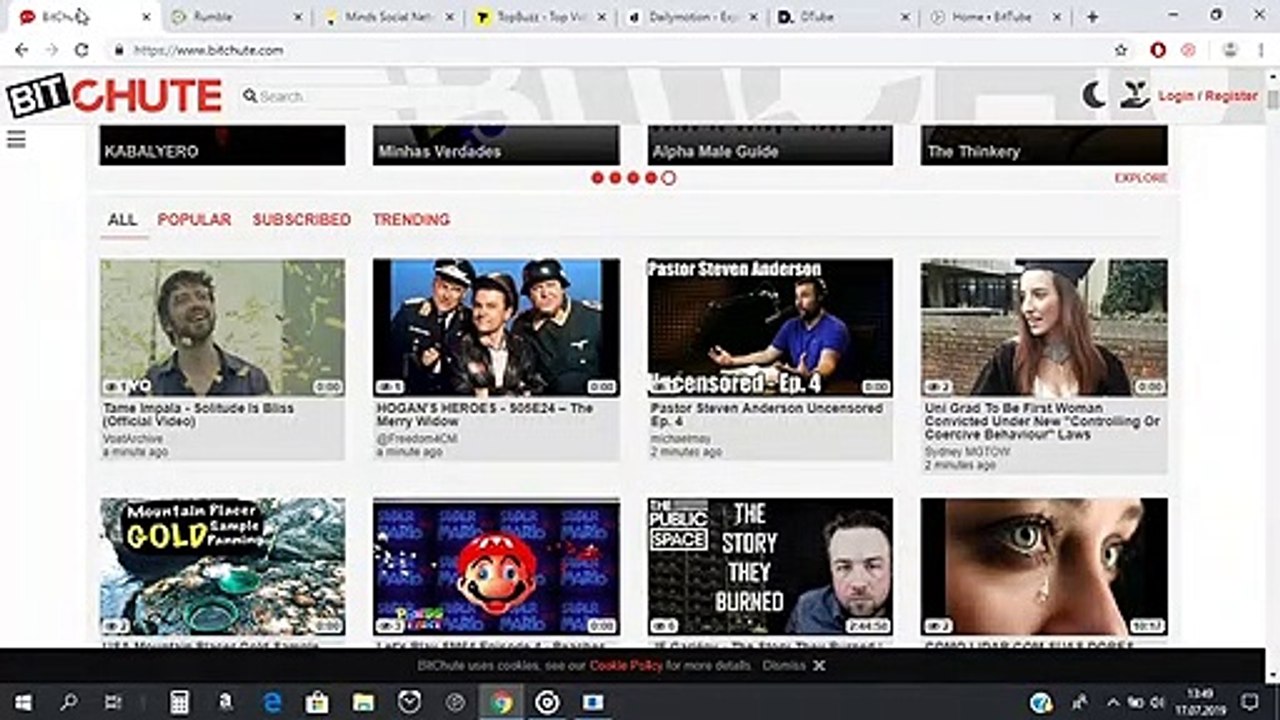This screenshot has height=720, width=1280.
Task: Click the browser back arrow
Action: point(22,50)
